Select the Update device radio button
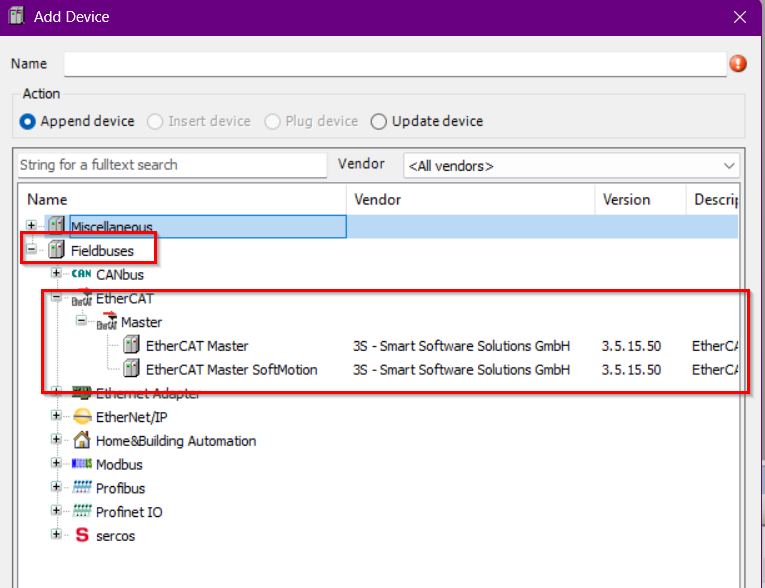Image resolution: width=765 pixels, height=588 pixels. point(379,121)
